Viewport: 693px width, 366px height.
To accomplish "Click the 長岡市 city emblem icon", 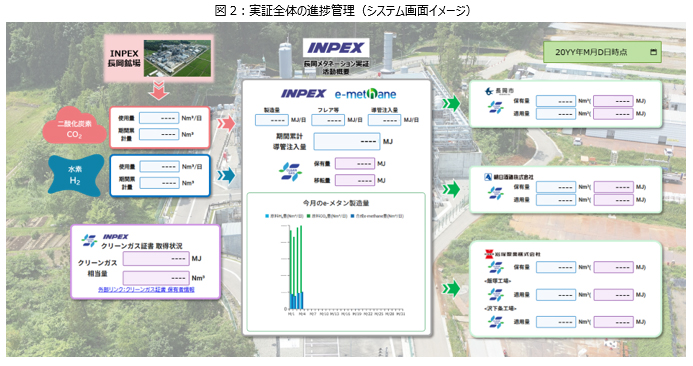I will tap(489, 91).
